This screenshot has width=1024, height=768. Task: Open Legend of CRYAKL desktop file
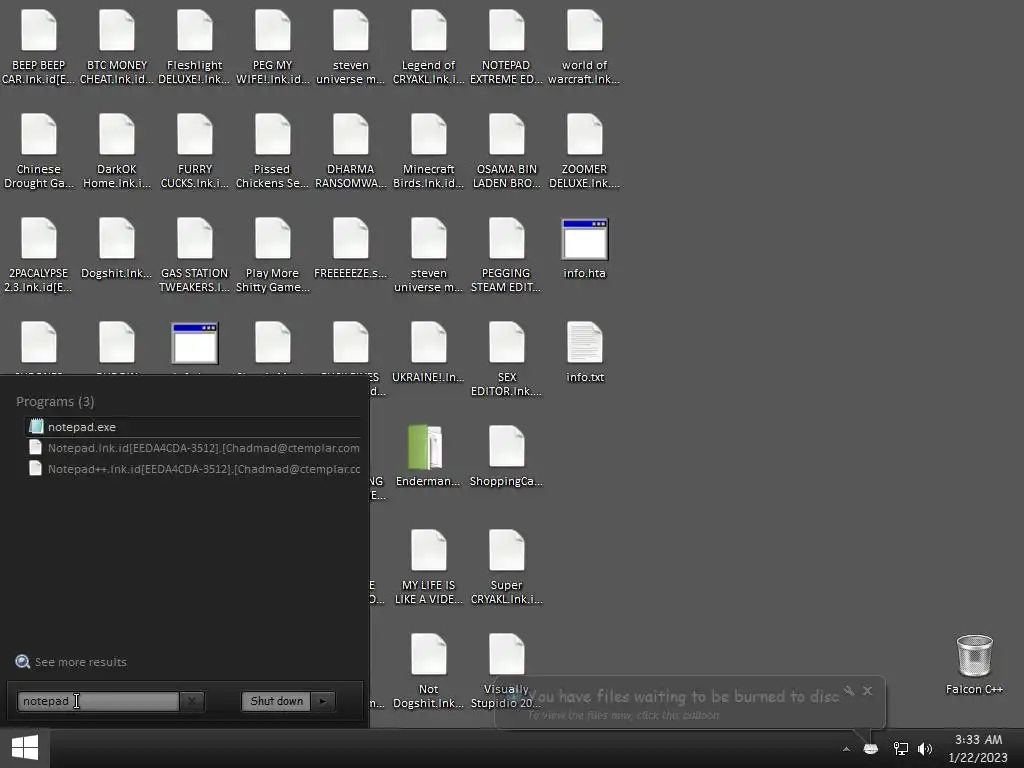428,48
